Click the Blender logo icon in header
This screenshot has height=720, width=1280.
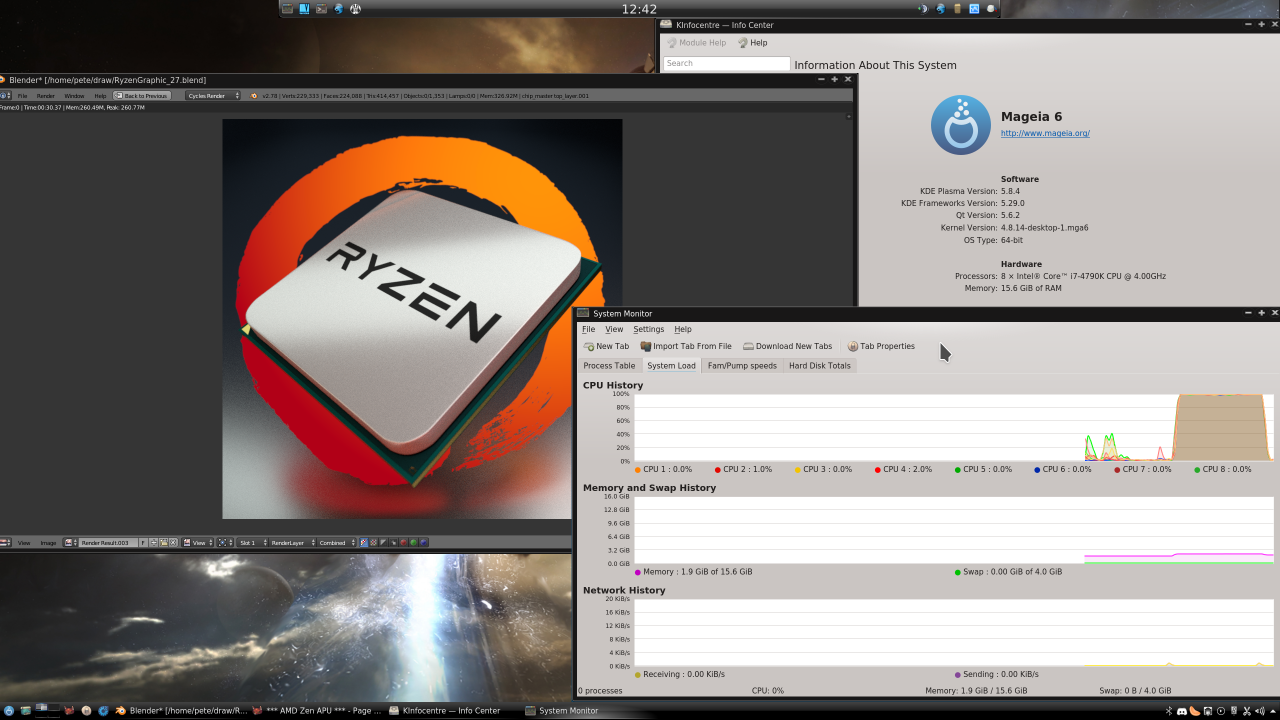[x=254, y=96]
